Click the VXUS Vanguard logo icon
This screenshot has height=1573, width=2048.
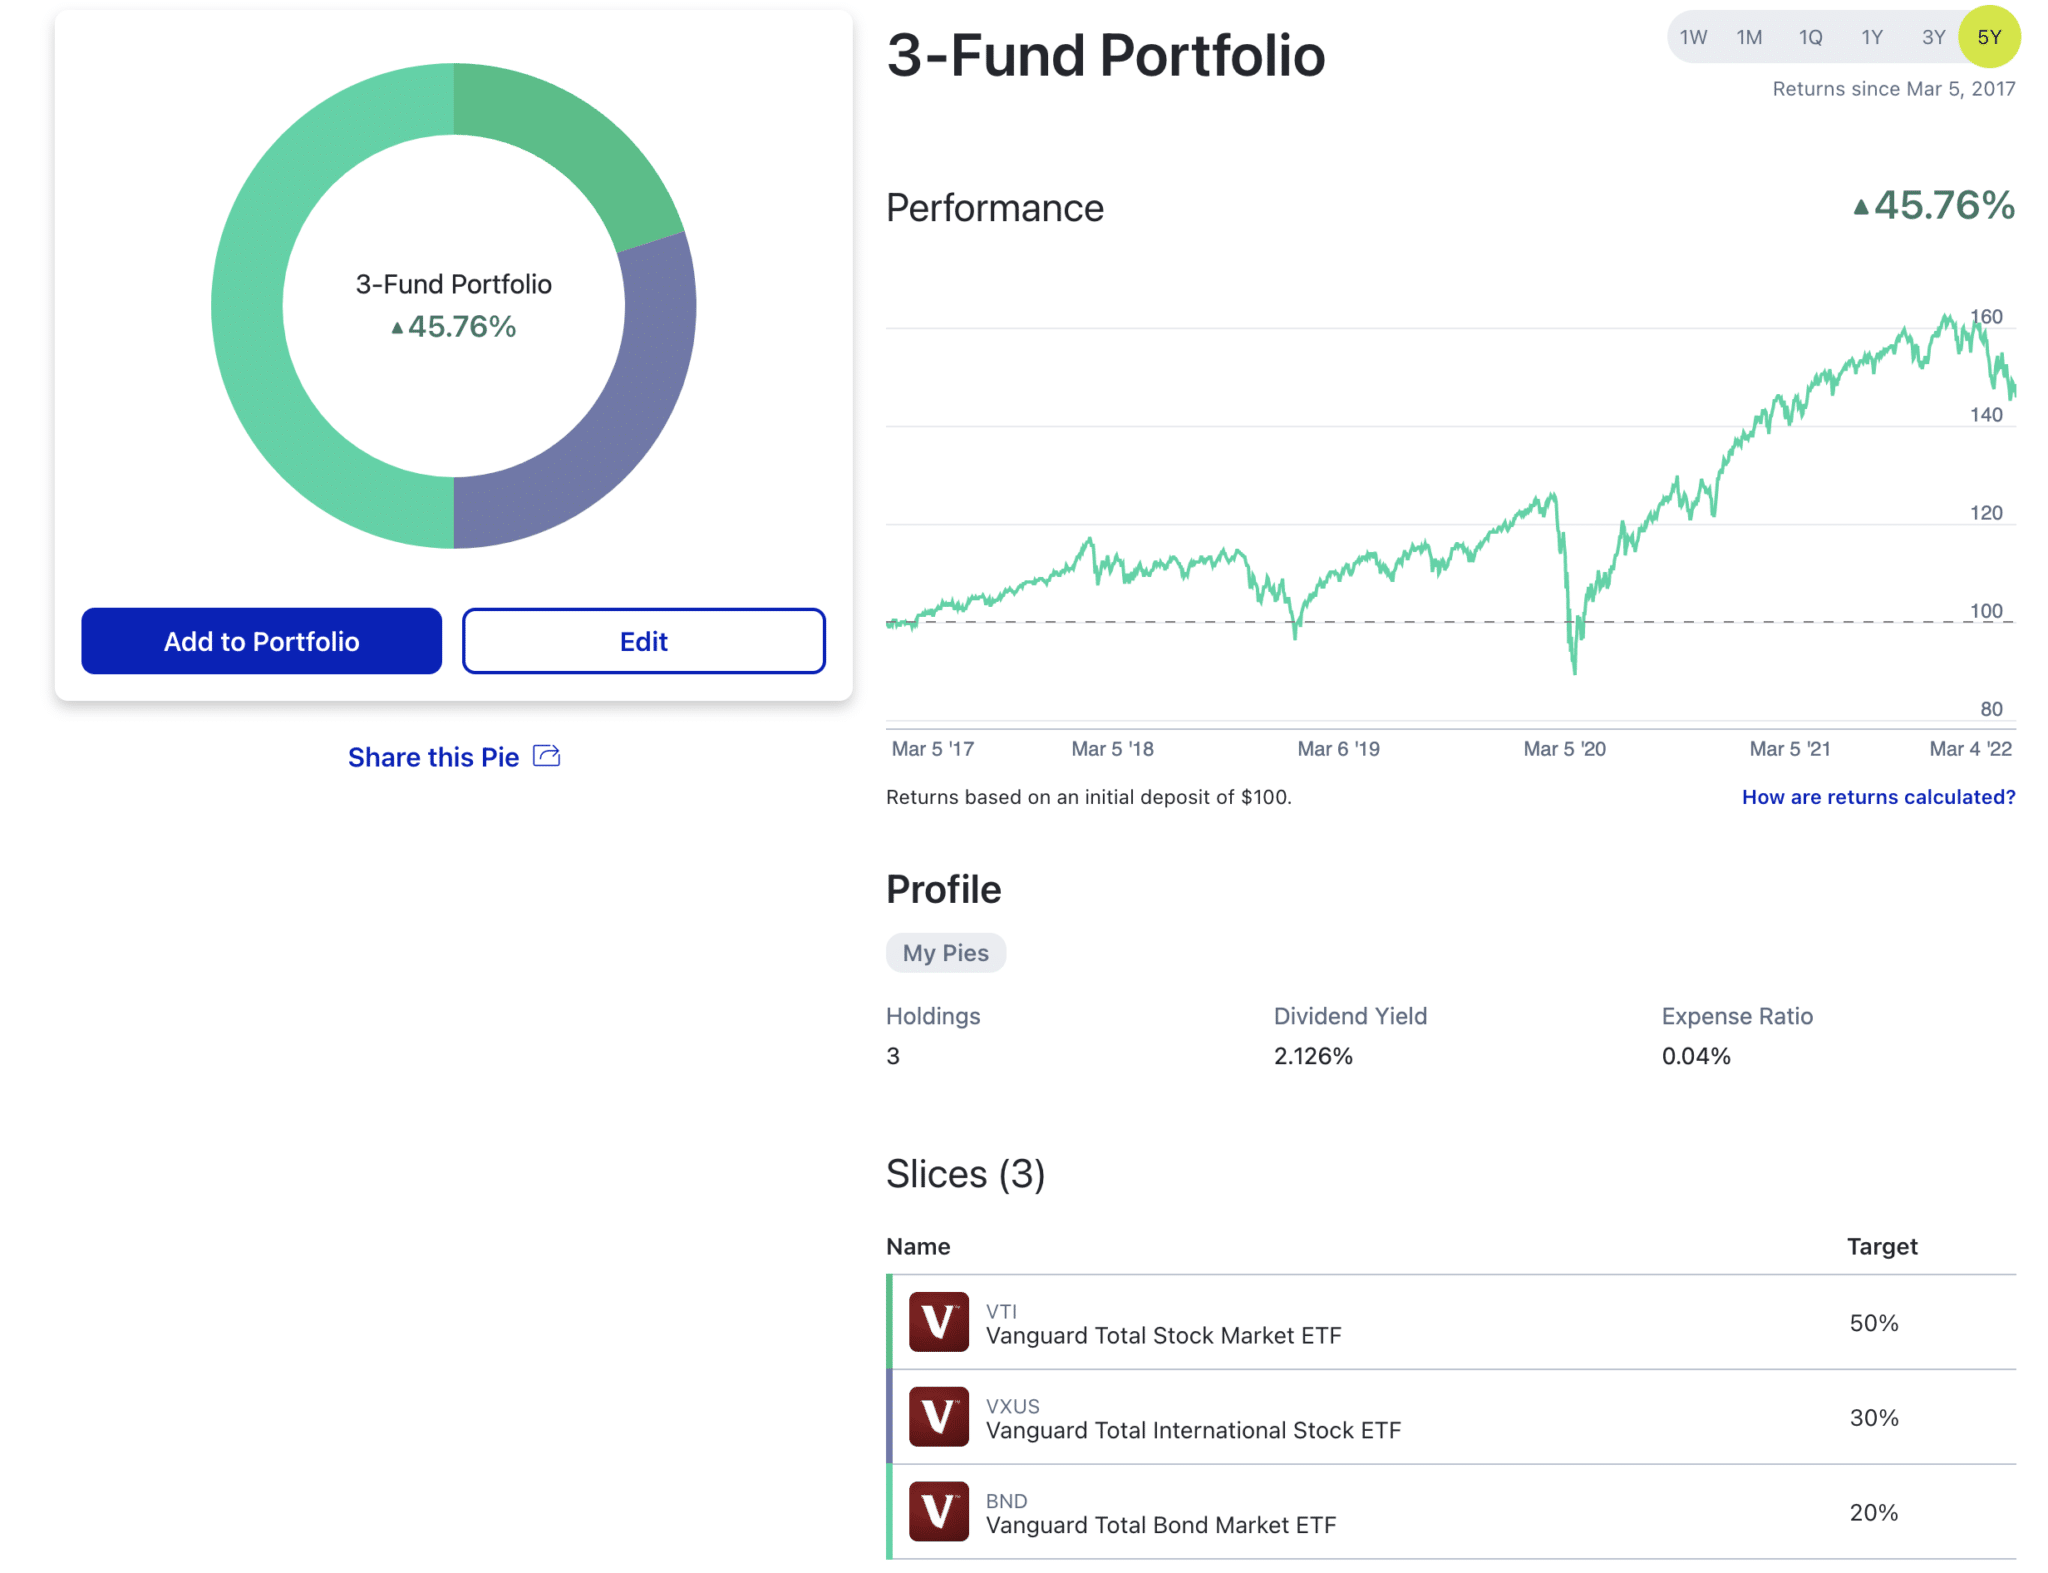click(938, 1416)
